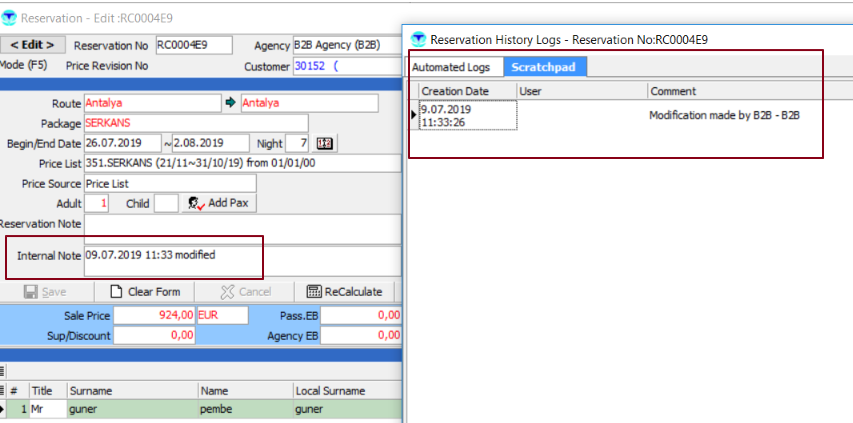Click the grayed-out Save button
This screenshot has height=423, width=853.
coord(45,291)
